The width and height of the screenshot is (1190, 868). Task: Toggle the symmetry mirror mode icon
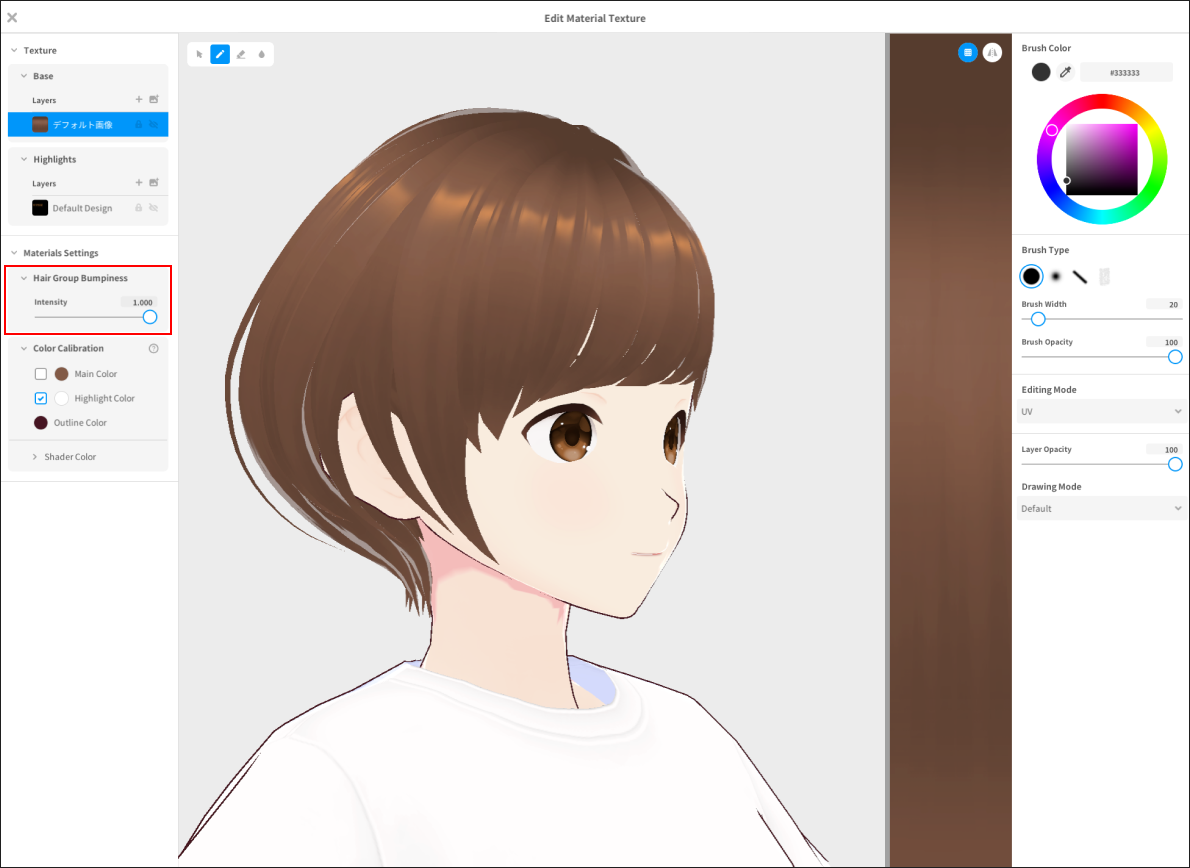[x=992, y=52]
